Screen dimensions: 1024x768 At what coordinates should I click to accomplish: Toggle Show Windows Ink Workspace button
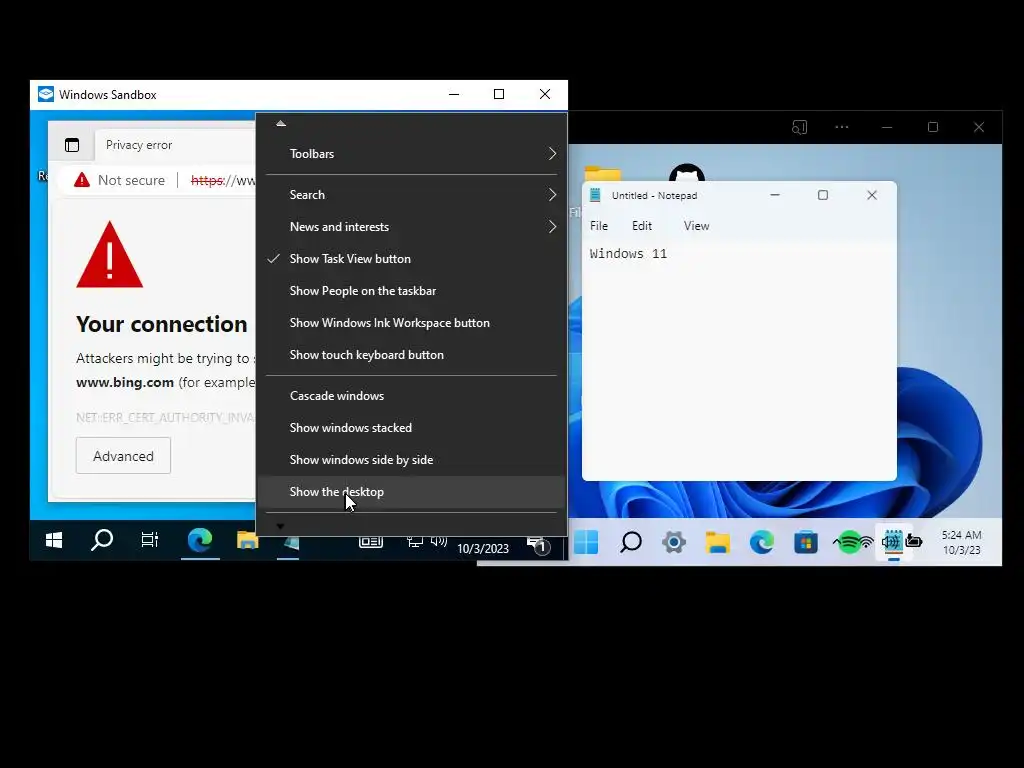coord(411,323)
